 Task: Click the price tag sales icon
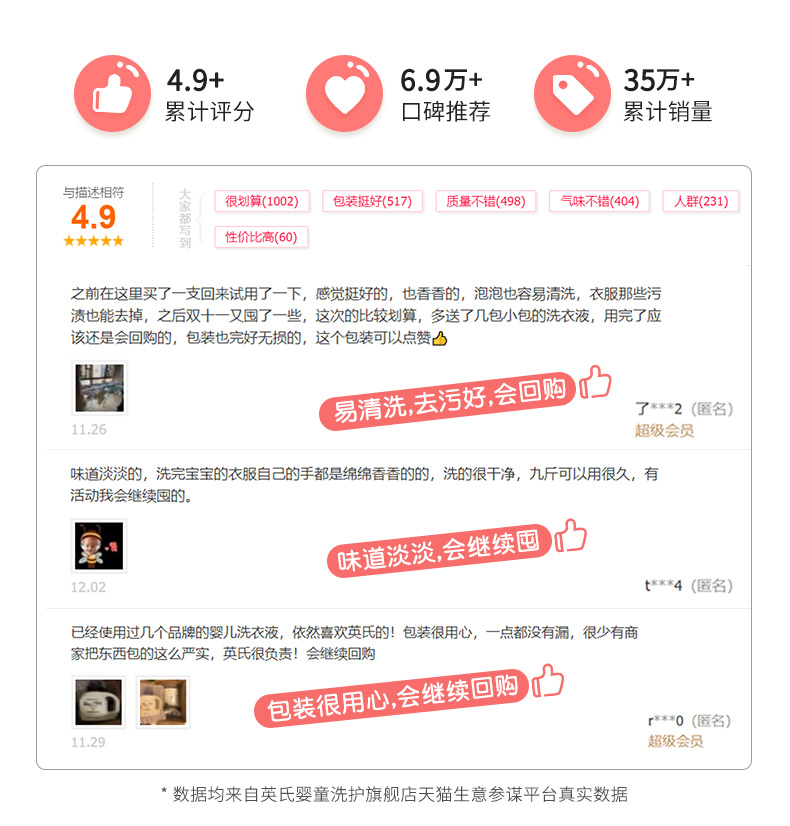pos(572,94)
